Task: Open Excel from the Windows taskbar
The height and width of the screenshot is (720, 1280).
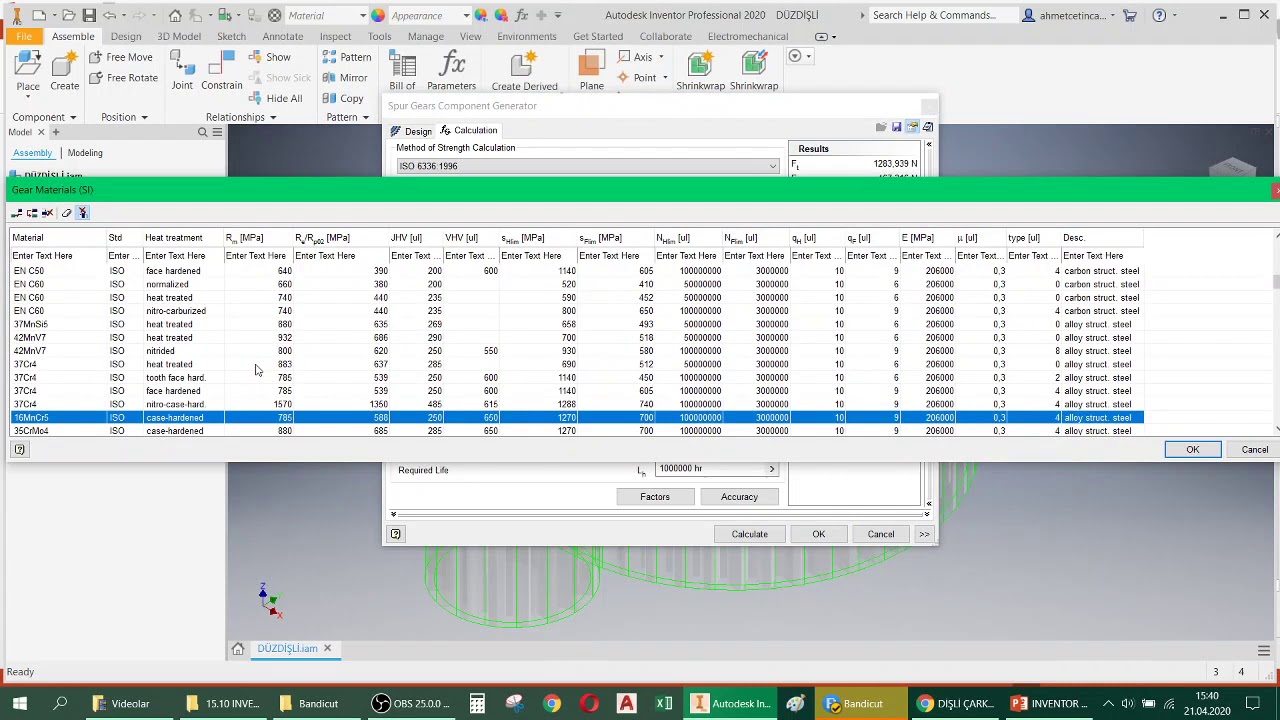Action: pos(664,704)
